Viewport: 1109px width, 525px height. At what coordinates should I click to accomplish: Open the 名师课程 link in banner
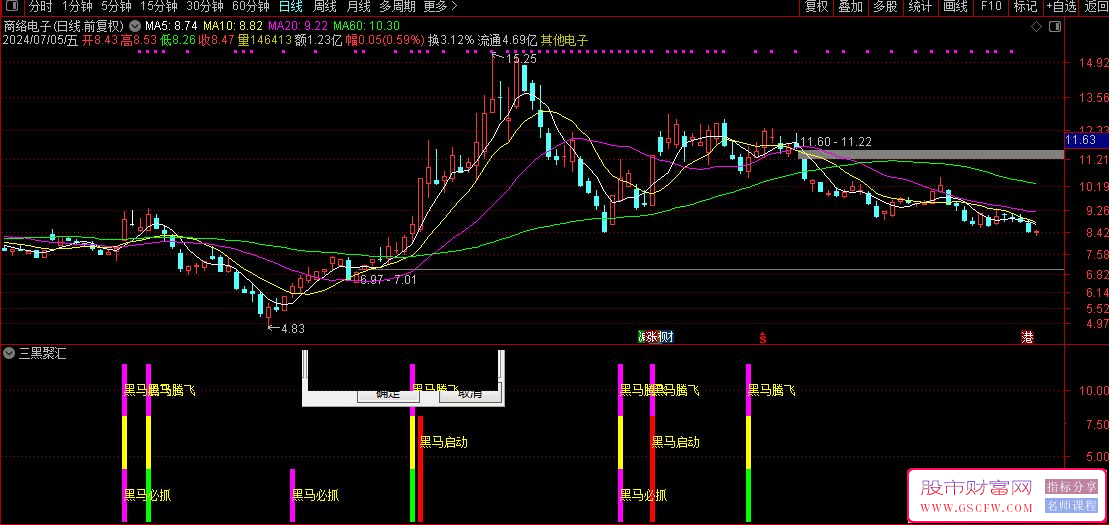pos(1071,505)
